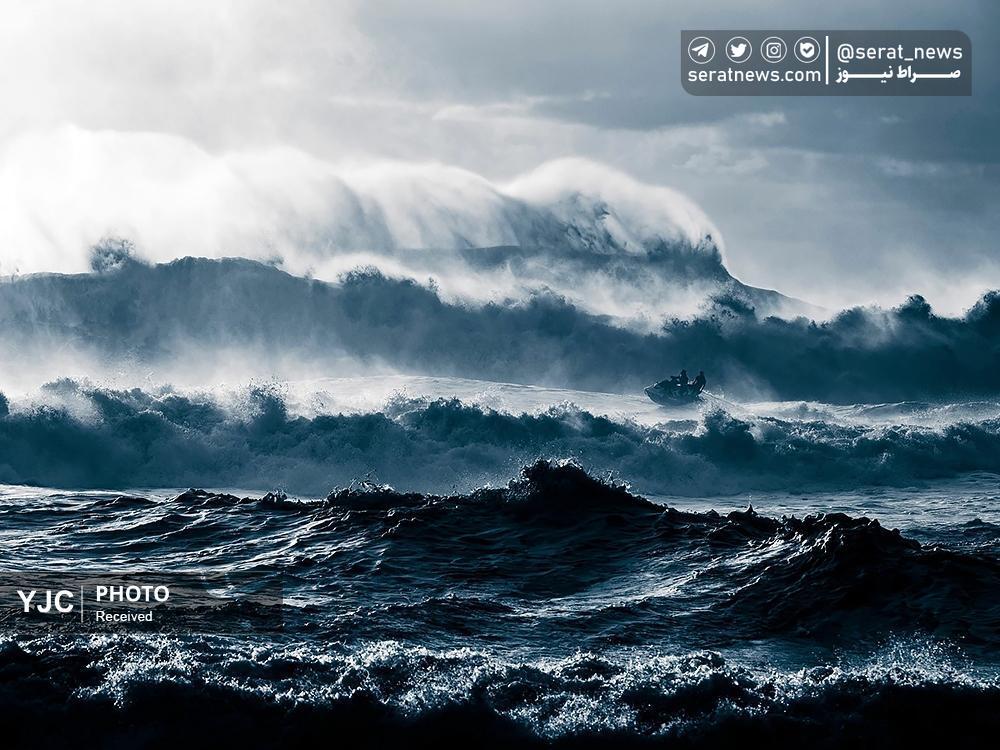Image resolution: width=1000 pixels, height=750 pixels.
Task: Click the divider between YJC and PHOTO
Action: pos(82,603)
